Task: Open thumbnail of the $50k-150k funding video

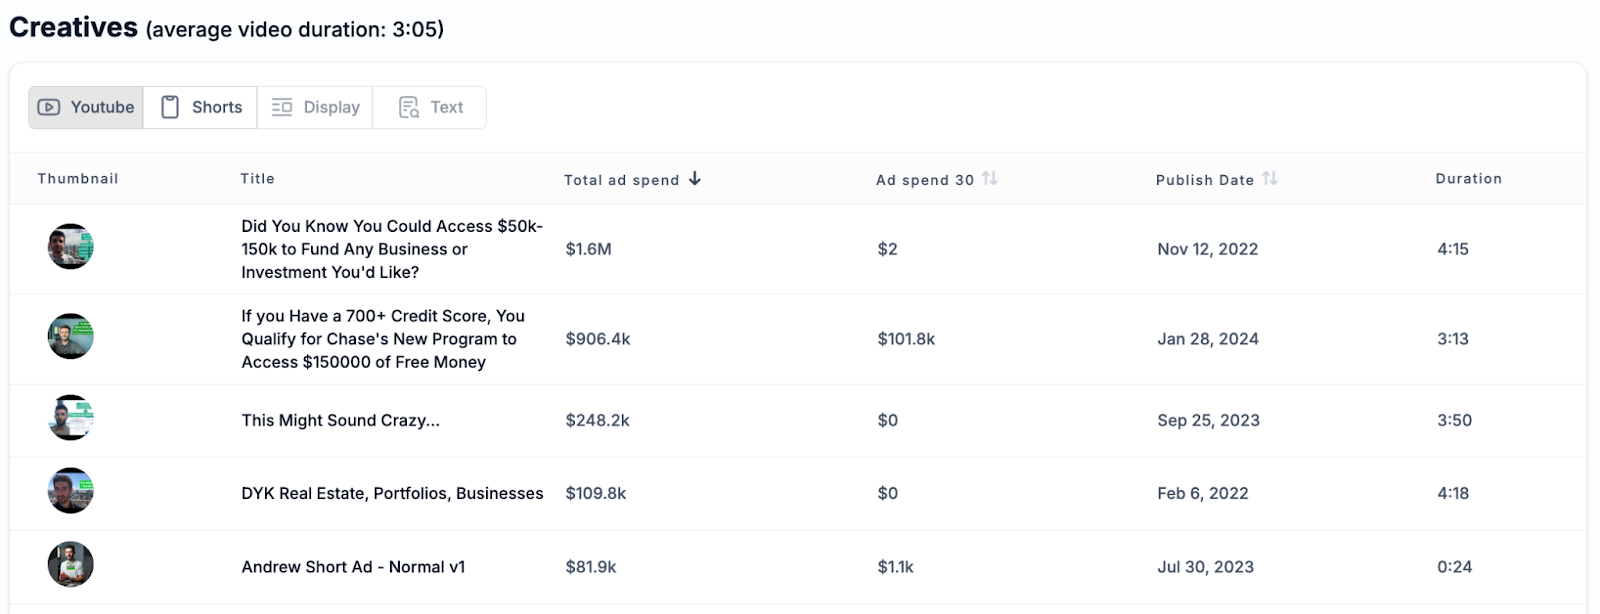Action: click(x=71, y=246)
